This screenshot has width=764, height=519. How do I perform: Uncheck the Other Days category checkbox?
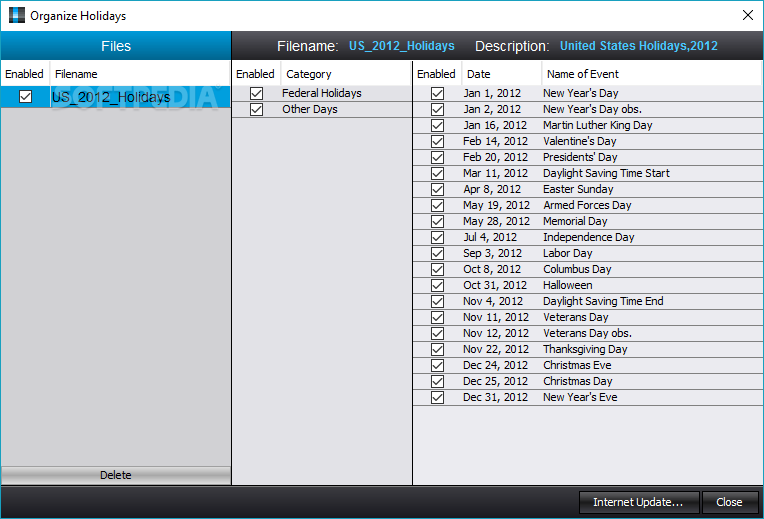point(256,109)
